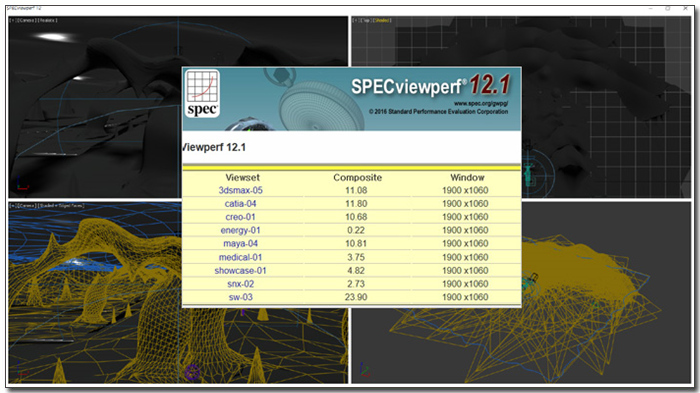Open energy-01 viewset details

pos(240,230)
